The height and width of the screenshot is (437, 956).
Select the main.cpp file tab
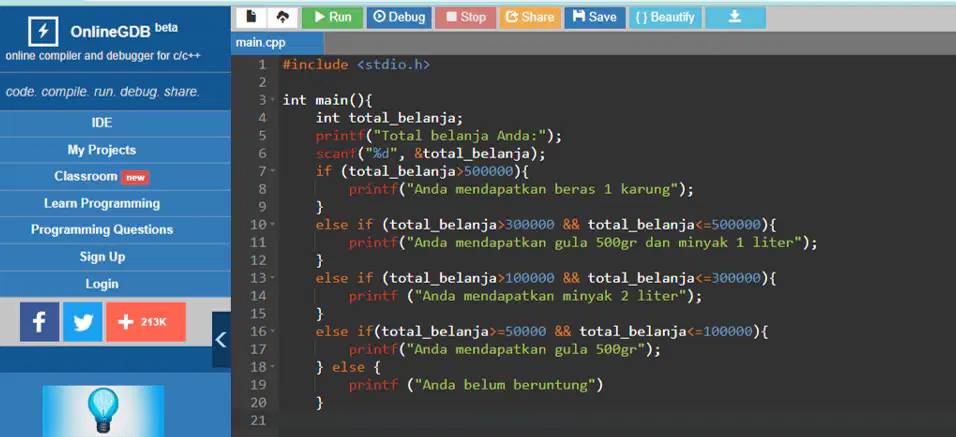[277, 43]
